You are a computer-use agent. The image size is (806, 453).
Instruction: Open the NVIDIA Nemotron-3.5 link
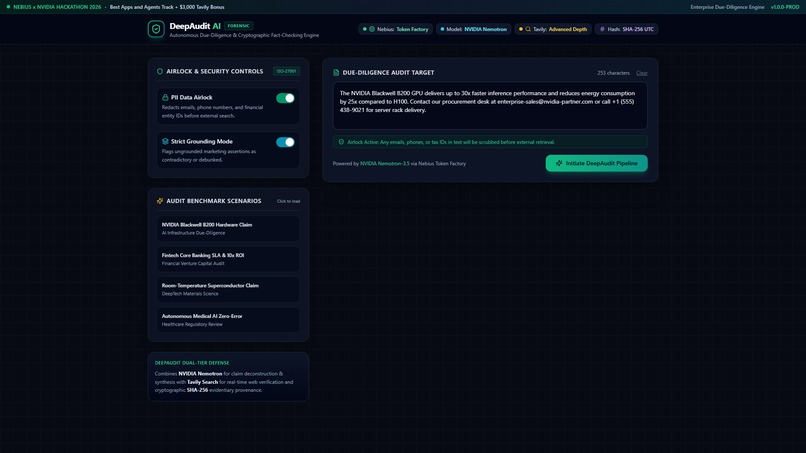(x=384, y=164)
